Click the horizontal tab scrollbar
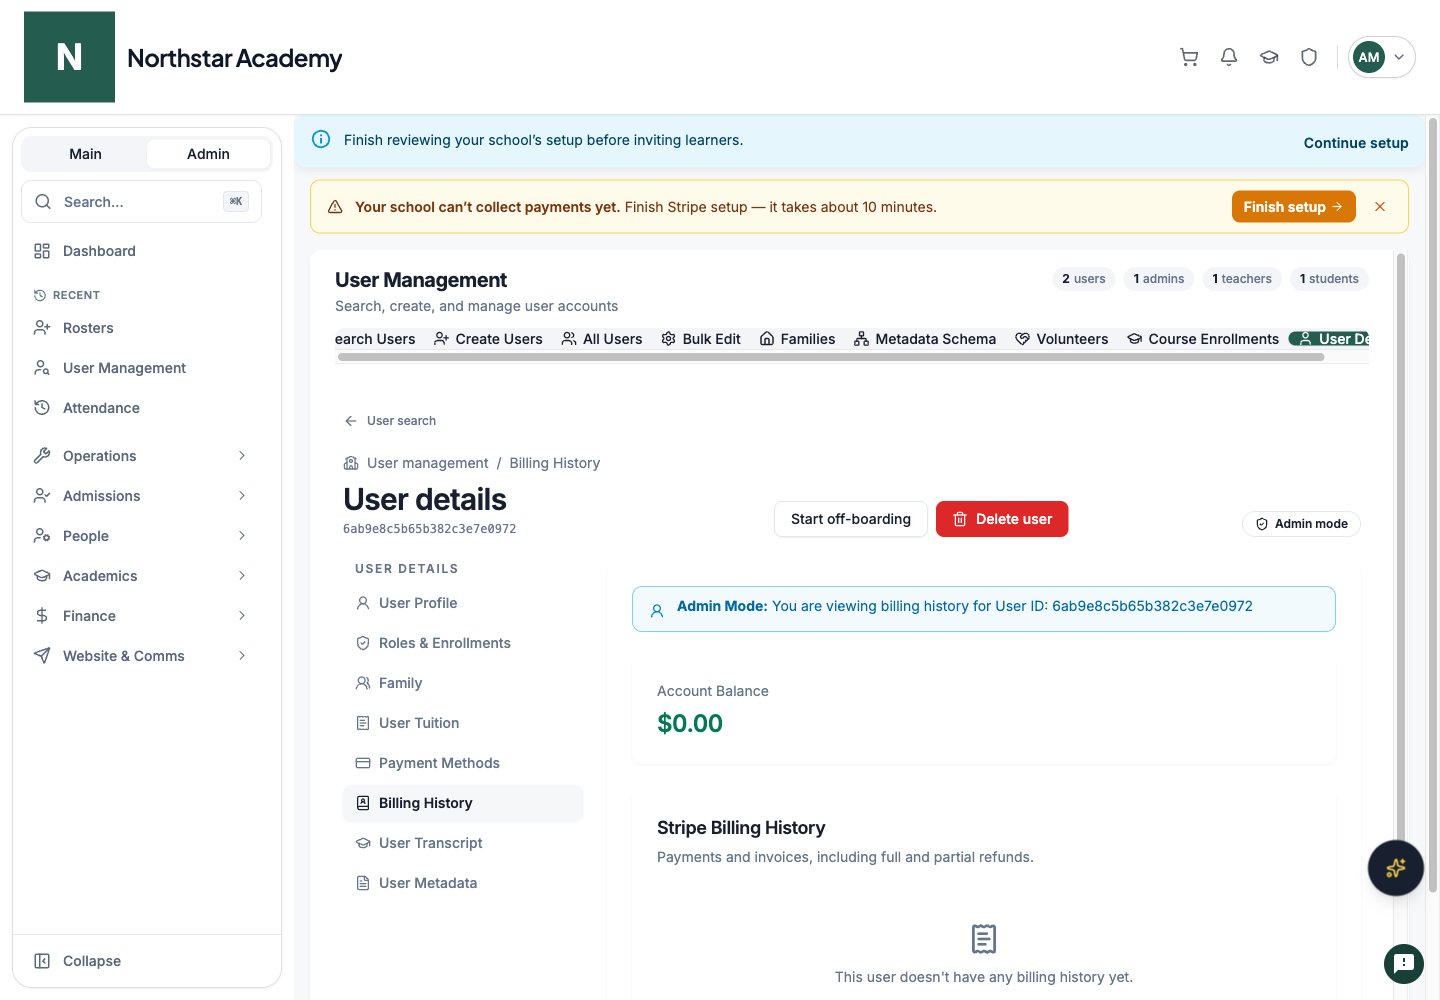Viewport: 1440px width, 1000px height. tap(831, 357)
